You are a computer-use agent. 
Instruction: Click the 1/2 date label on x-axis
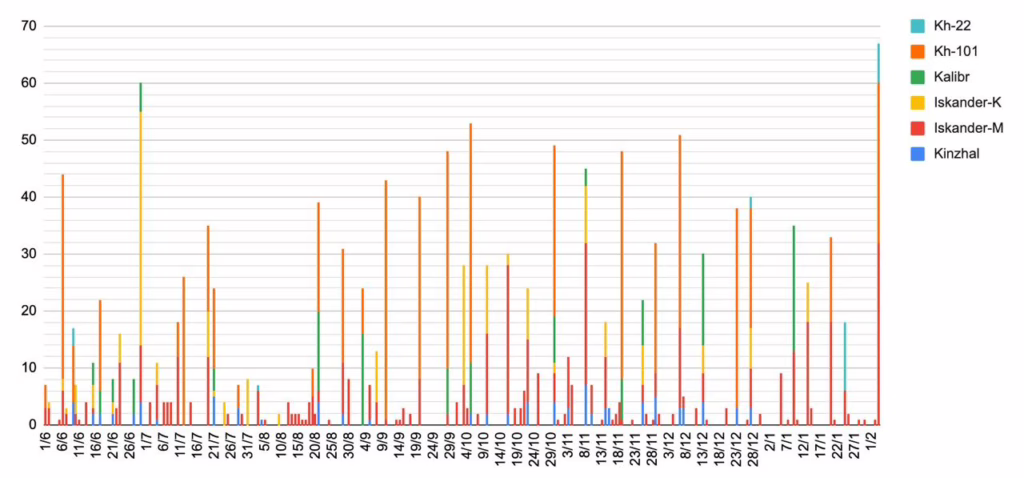(x=878, y=445)
